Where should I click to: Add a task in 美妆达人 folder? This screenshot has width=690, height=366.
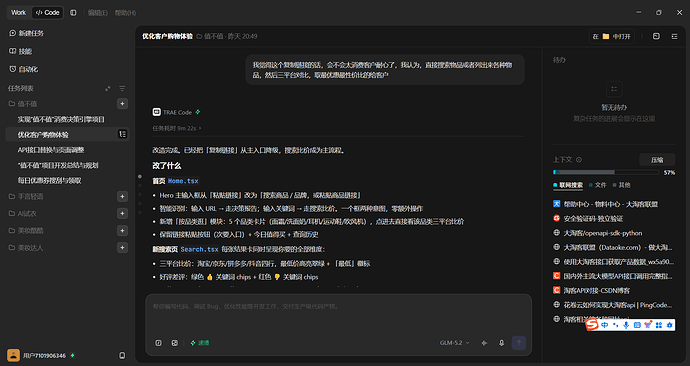tap(122, 248)
